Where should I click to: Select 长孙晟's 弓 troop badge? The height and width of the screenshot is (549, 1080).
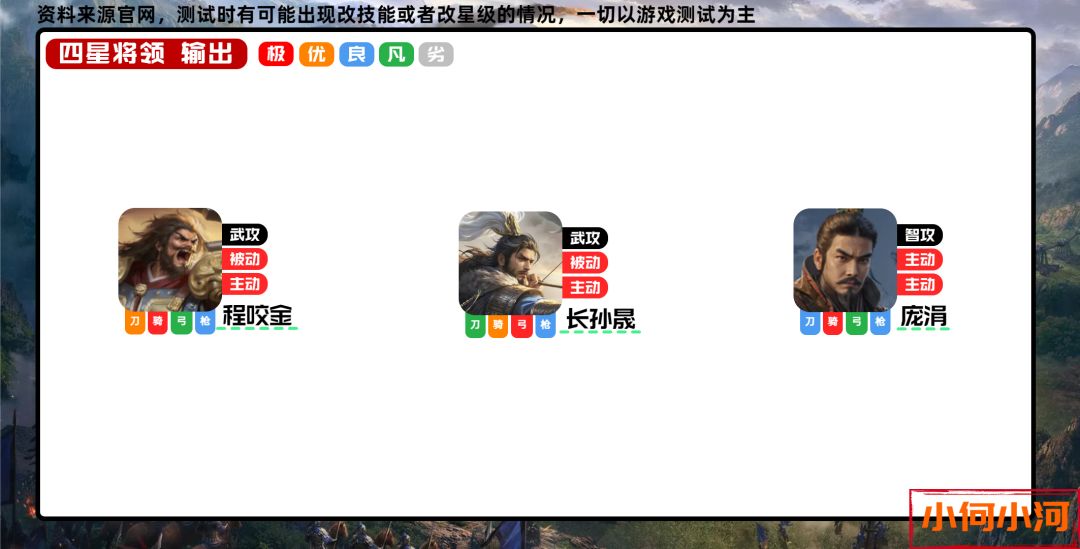pyautogui.click(x=521, y=324)
